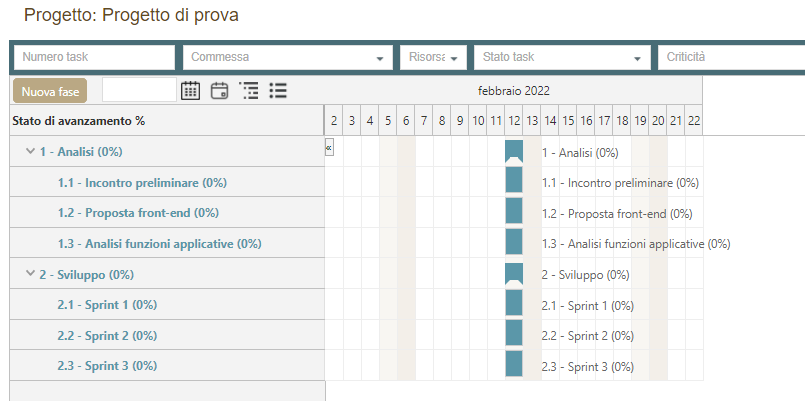Screen dimensions: 805x401
Task: Click the indented tree list icon
Action: 249,91
